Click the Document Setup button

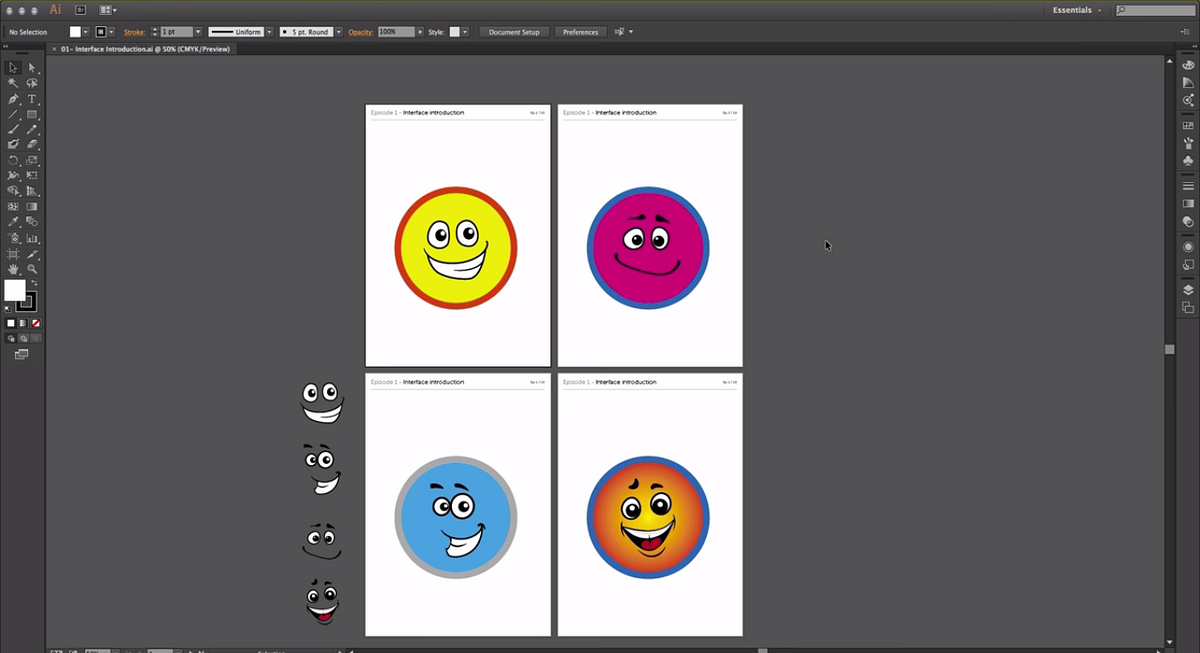(x=514, y=32)
